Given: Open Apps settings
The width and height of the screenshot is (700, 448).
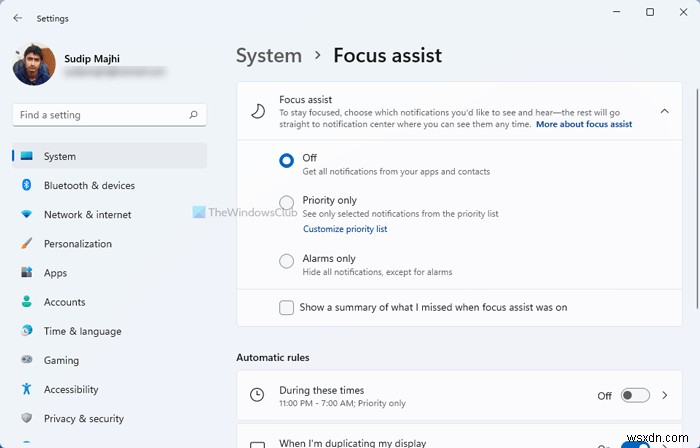Looking at the screenshot, I should pyautogui.click(x=109, y=272).
